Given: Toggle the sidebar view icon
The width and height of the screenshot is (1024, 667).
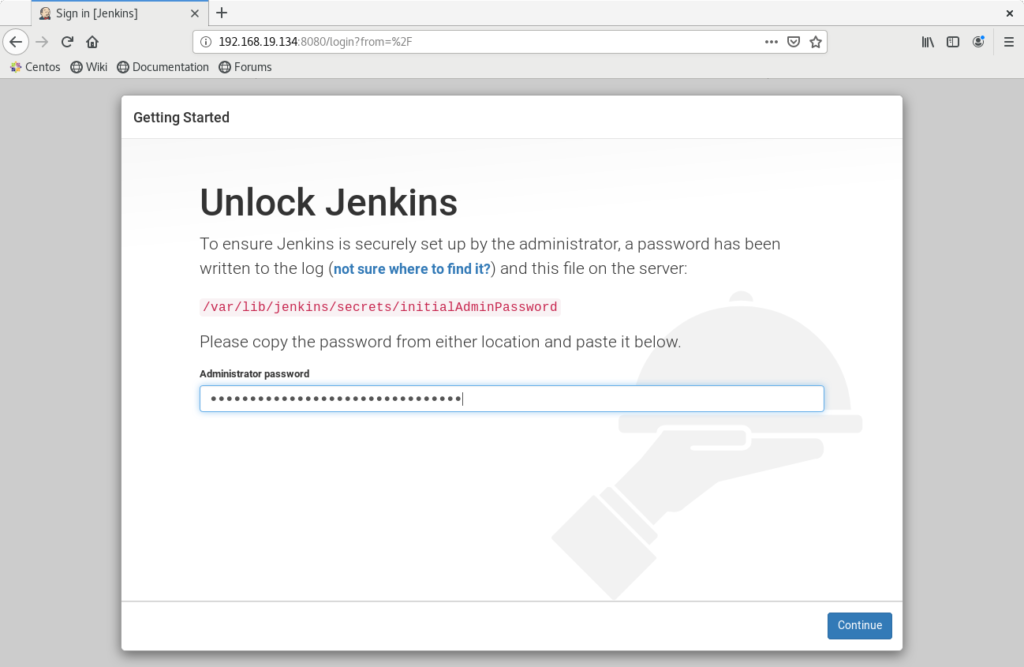Looking at the screenshot, I should coord(953,42).
